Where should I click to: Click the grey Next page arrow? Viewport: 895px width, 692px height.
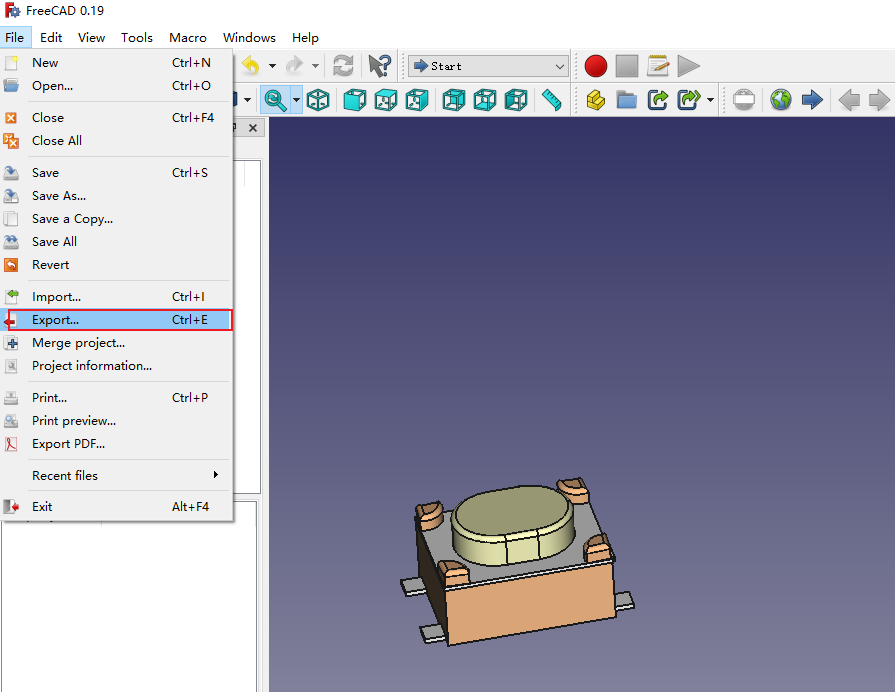pos(879,100)
